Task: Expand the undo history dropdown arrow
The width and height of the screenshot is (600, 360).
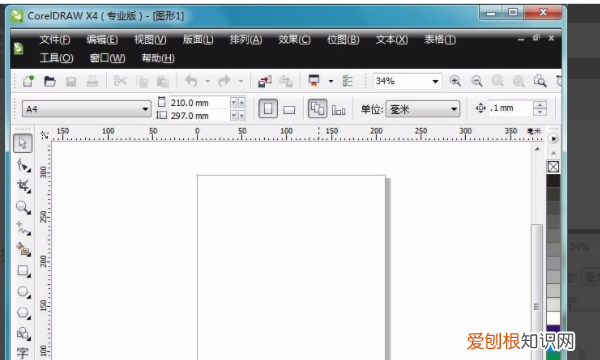Action: pos(207,81)
